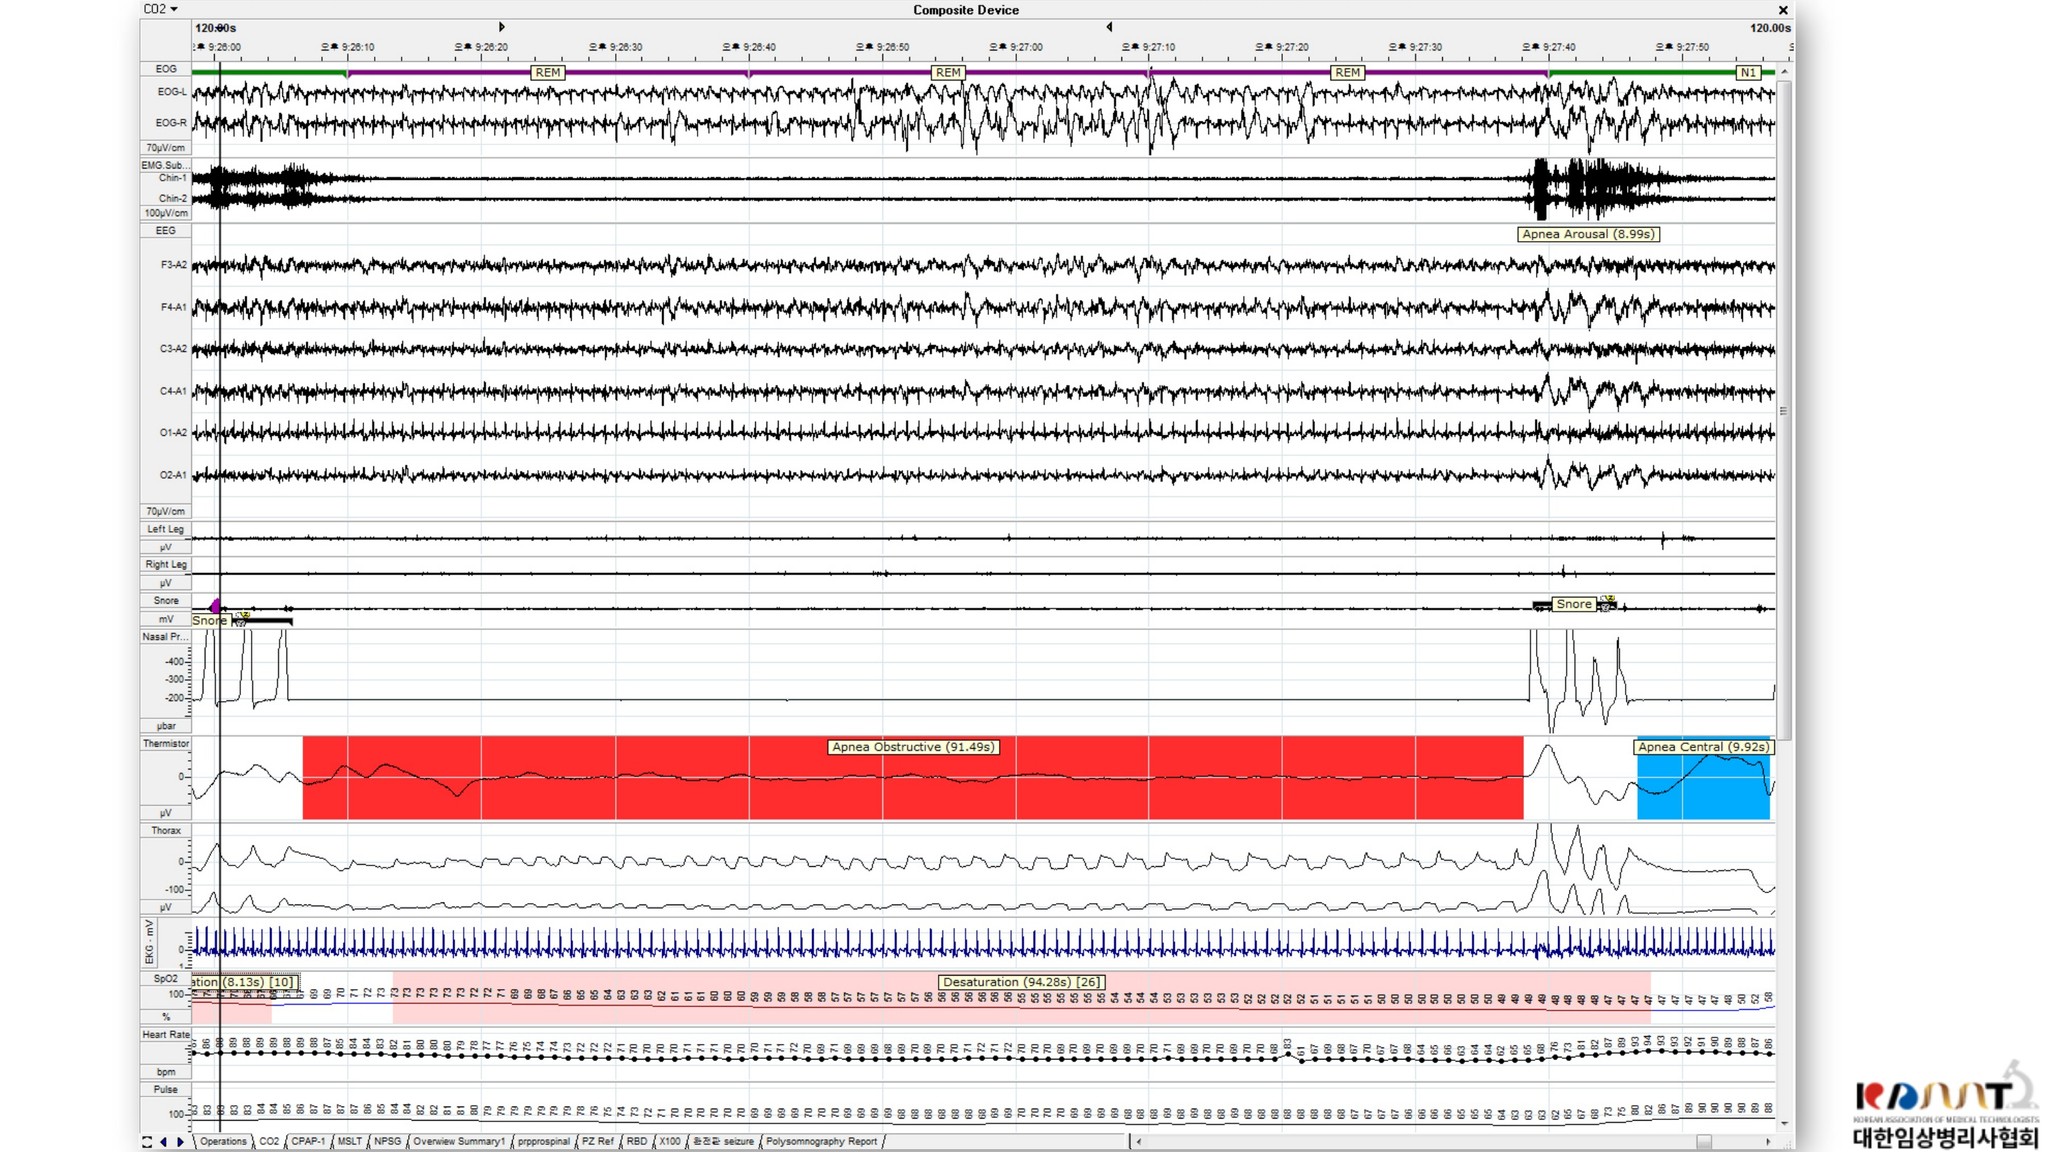Click the fit-view icon beside the tab arrows
The width and height of the screenshot is (2048, 1152).
point(147,1142)
